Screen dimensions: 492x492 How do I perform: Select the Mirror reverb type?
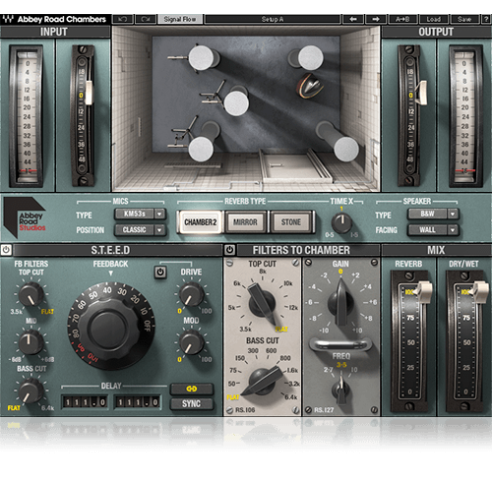(245, 222)
